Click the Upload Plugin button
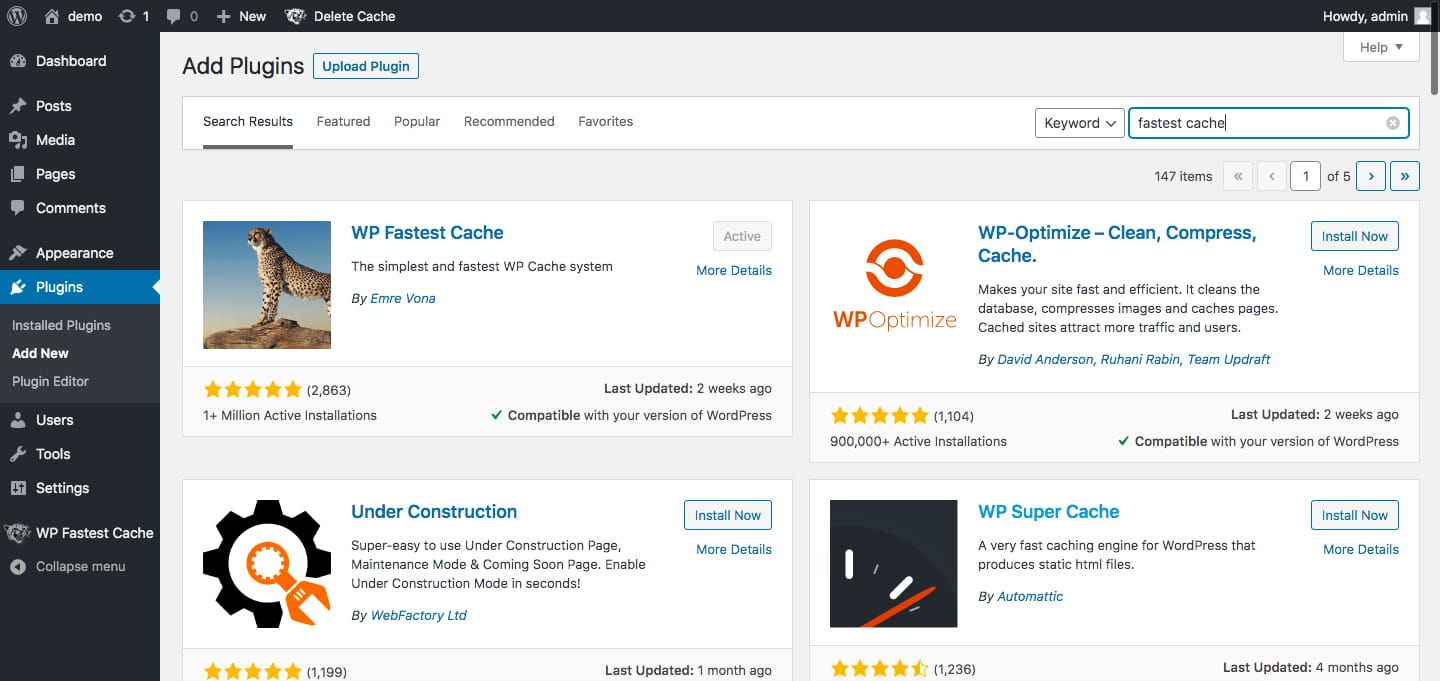 (x=366, y=66)
